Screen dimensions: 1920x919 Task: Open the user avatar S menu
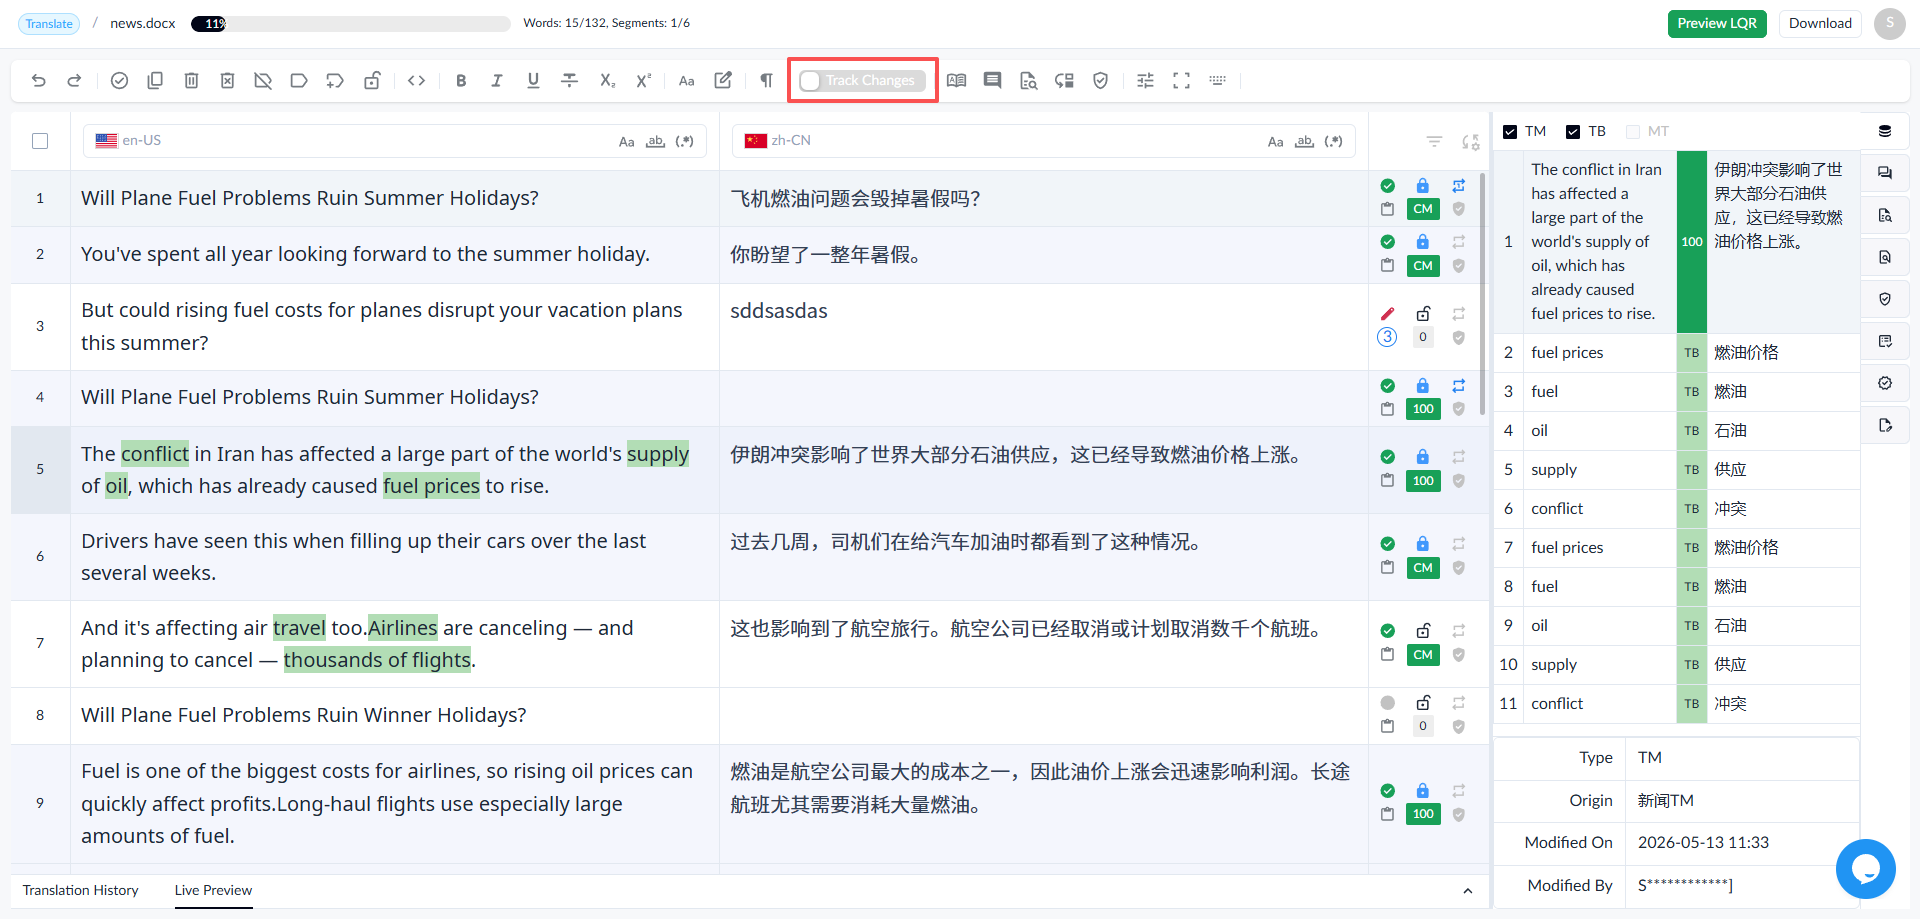click(1889, 23)
